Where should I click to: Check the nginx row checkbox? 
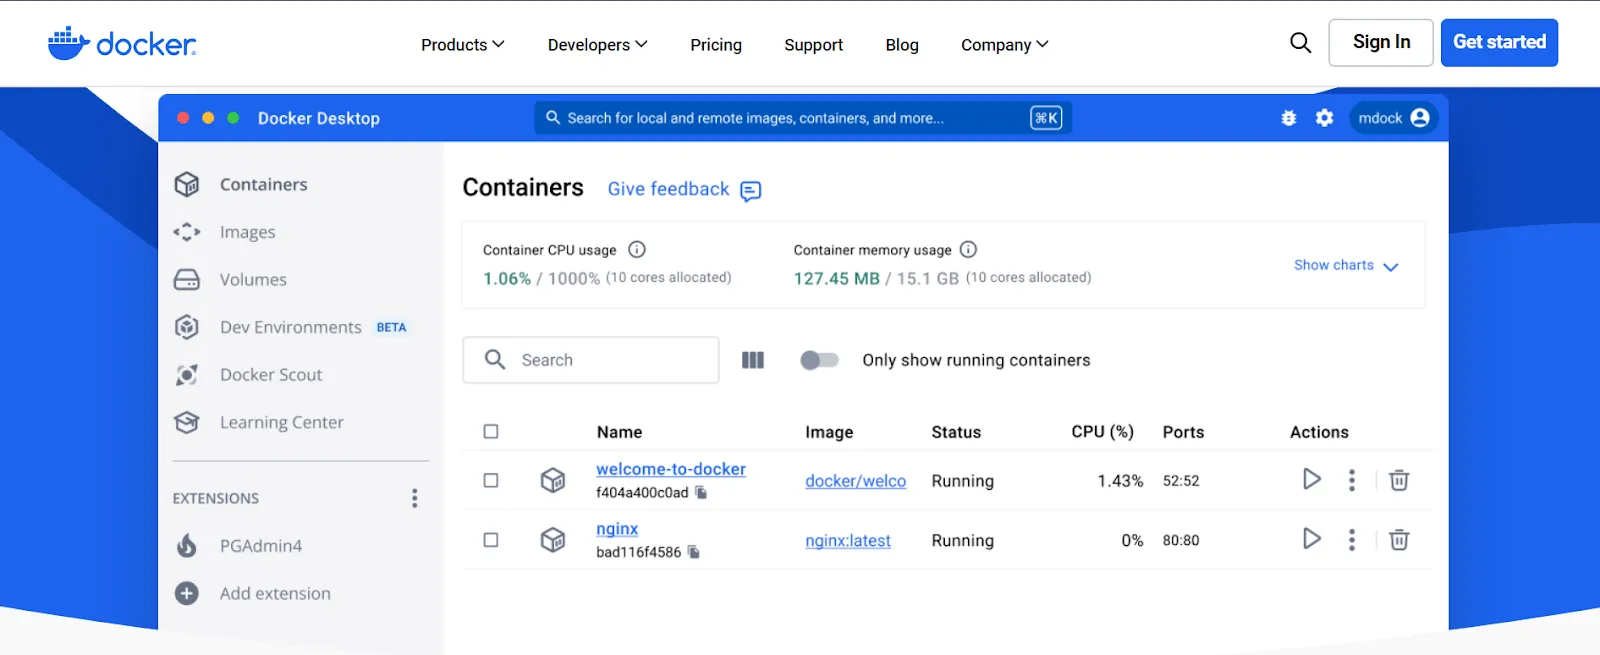491,540
